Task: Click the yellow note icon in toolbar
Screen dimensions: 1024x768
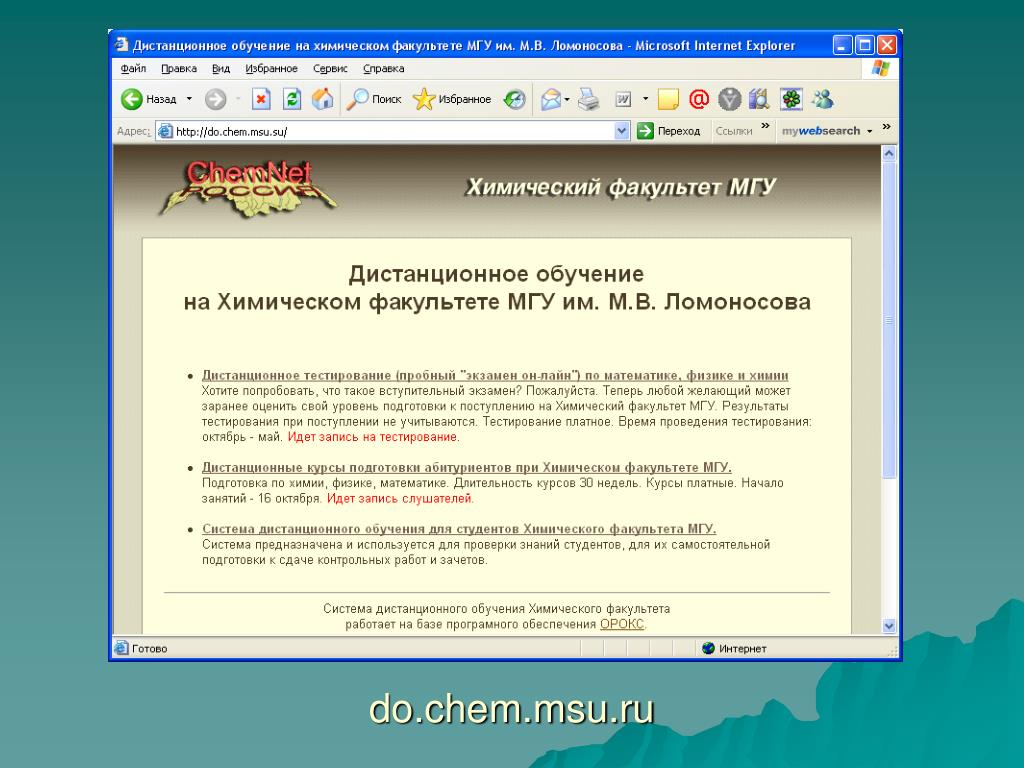Action: click(x=668, y=99)
